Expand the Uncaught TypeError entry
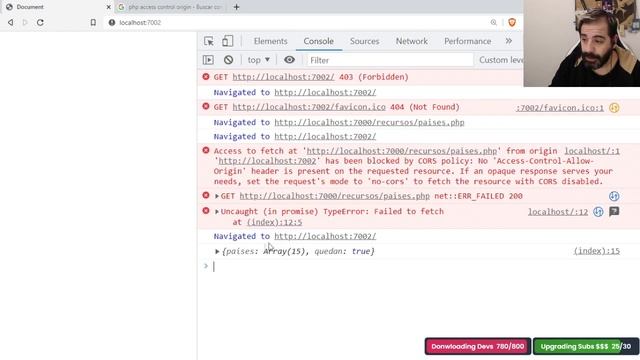The width and height of the screenshot is (640, 360). 217,211
